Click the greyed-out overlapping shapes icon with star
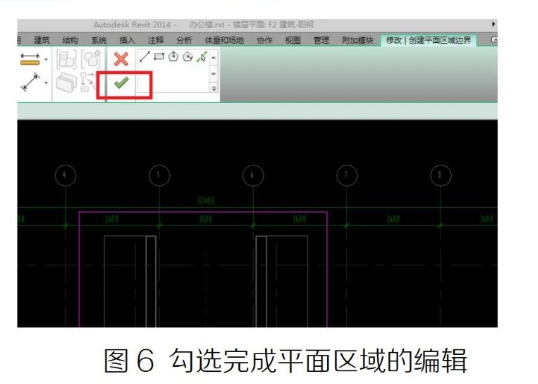Image resolution: width=538 pixels, height=384 pixels. [91, 59]
